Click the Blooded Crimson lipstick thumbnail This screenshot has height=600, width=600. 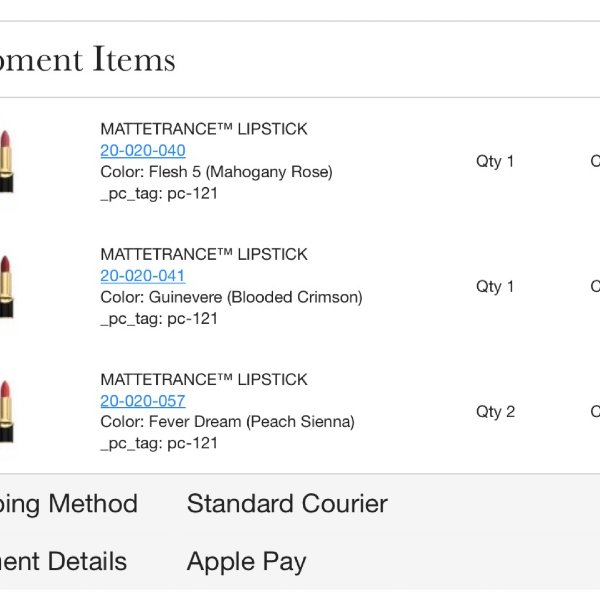[6, 286]
